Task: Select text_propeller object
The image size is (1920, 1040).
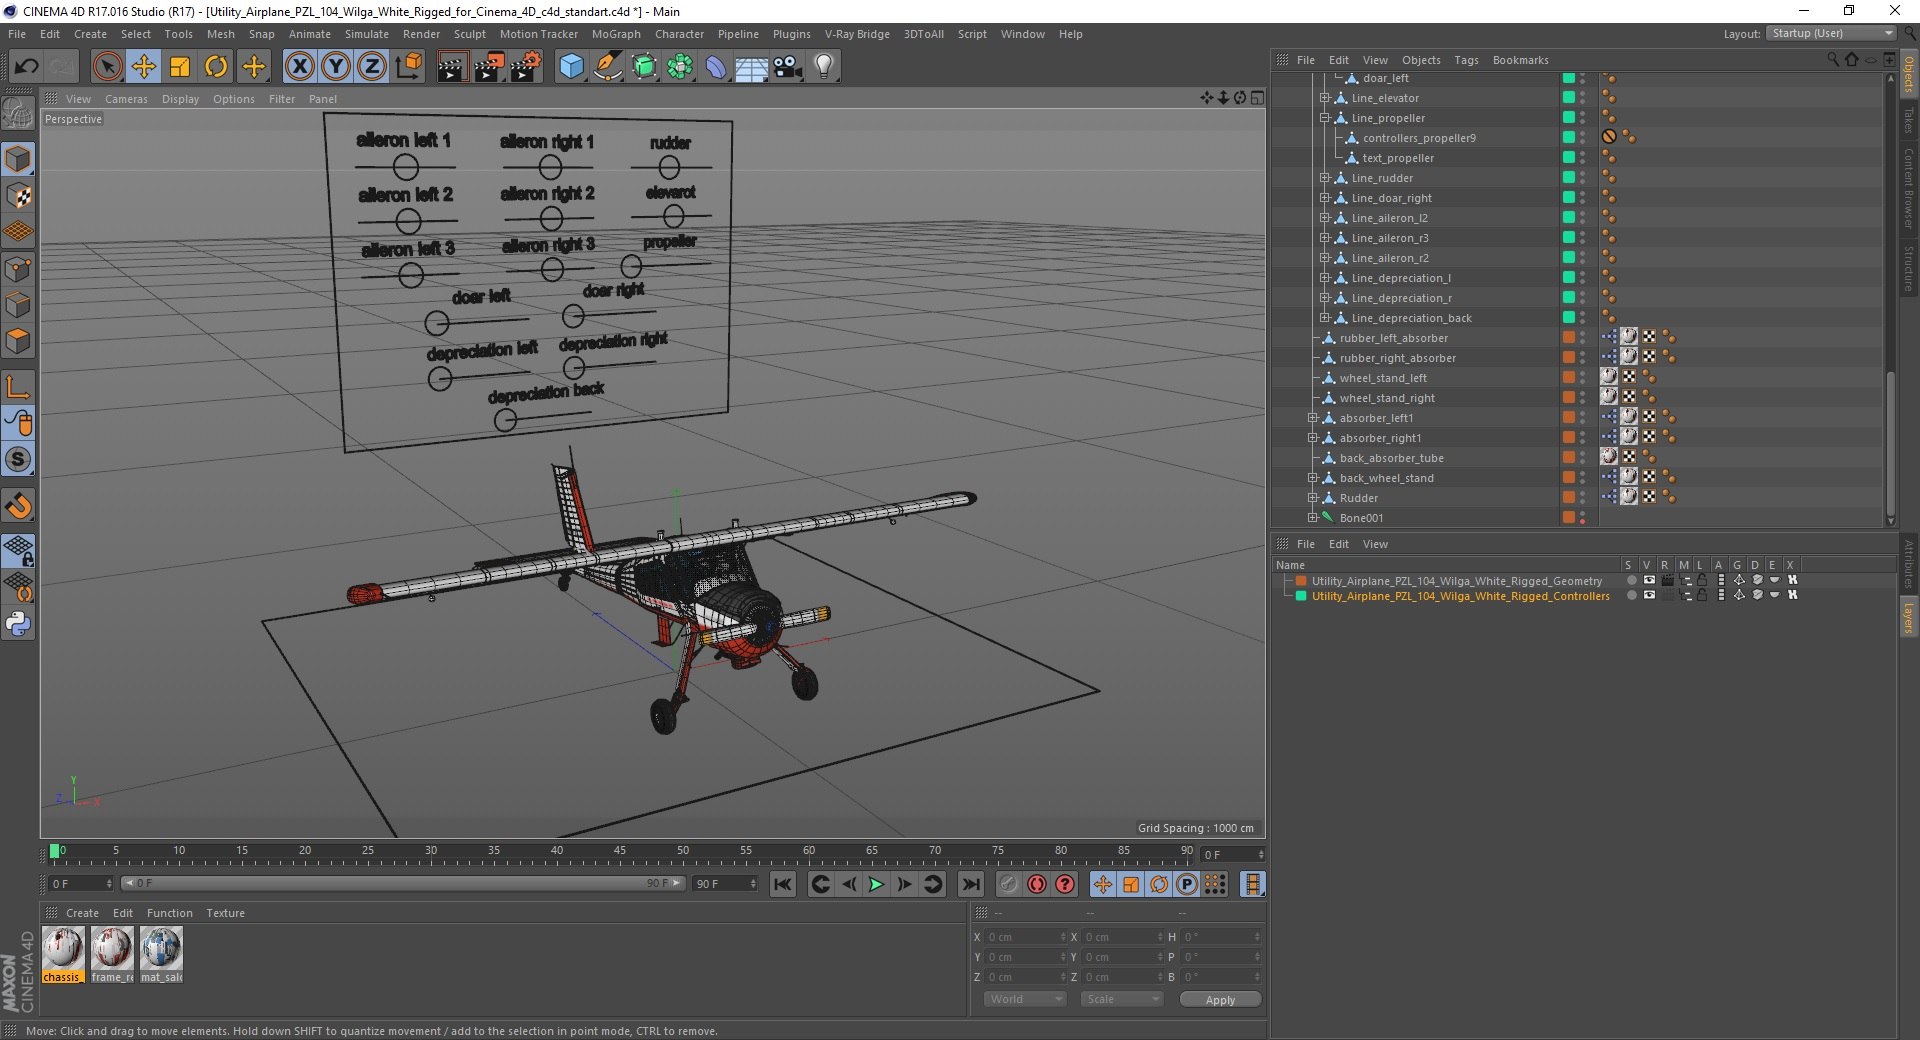Action: (x=1398, y=158)
